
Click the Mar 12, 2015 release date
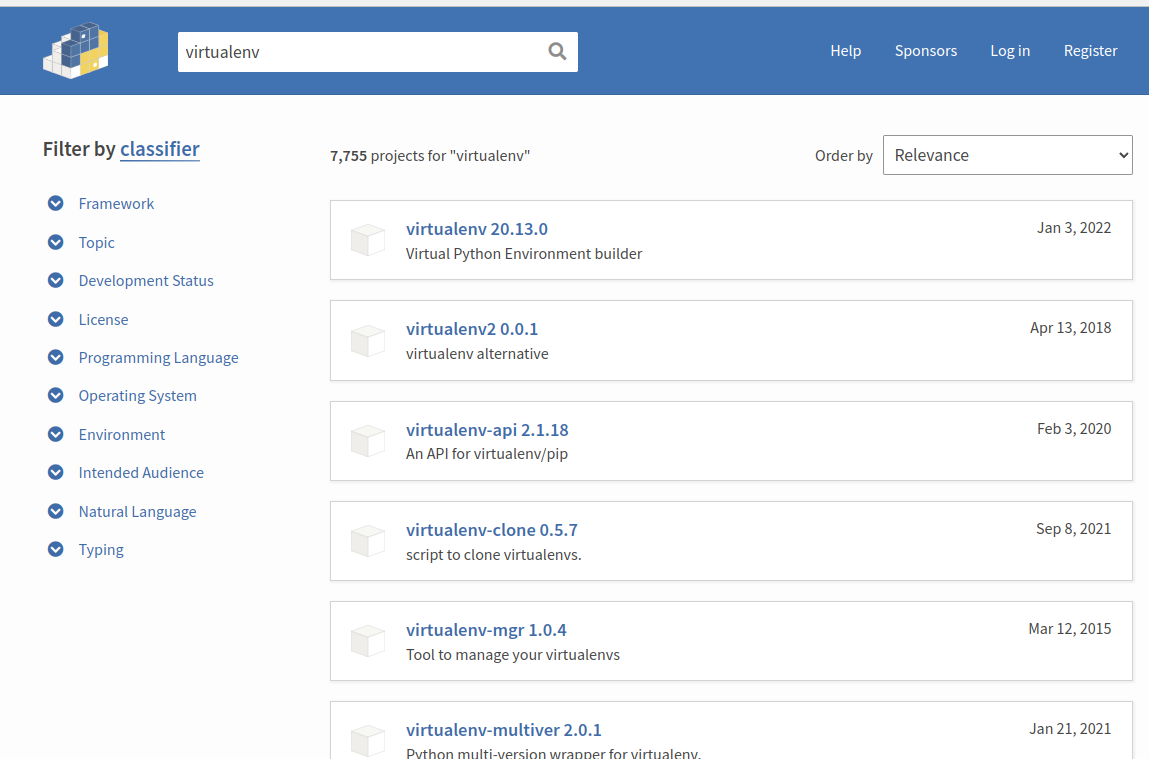click(1069, 629)
